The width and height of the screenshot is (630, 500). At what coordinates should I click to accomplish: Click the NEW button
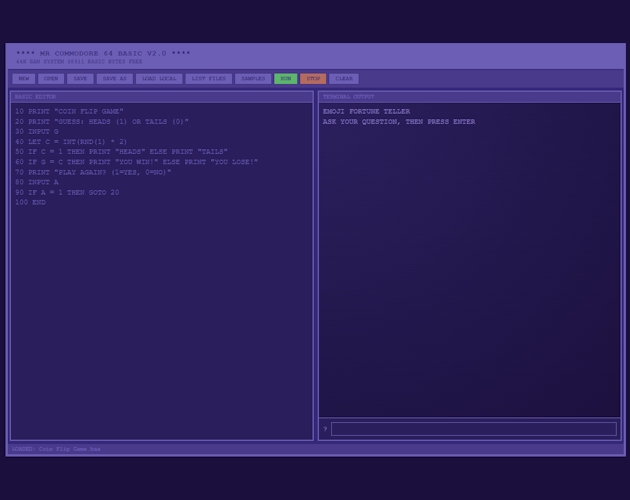click(24, 78)
